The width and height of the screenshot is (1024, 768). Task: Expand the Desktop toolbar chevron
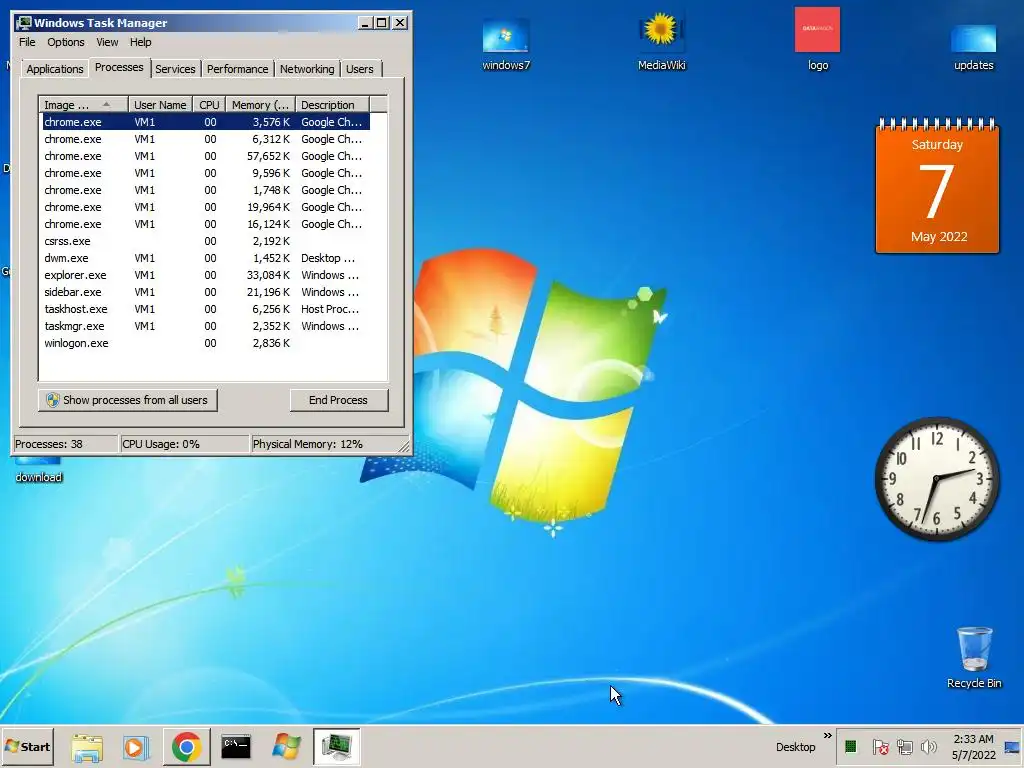click(x=827, y=736)
